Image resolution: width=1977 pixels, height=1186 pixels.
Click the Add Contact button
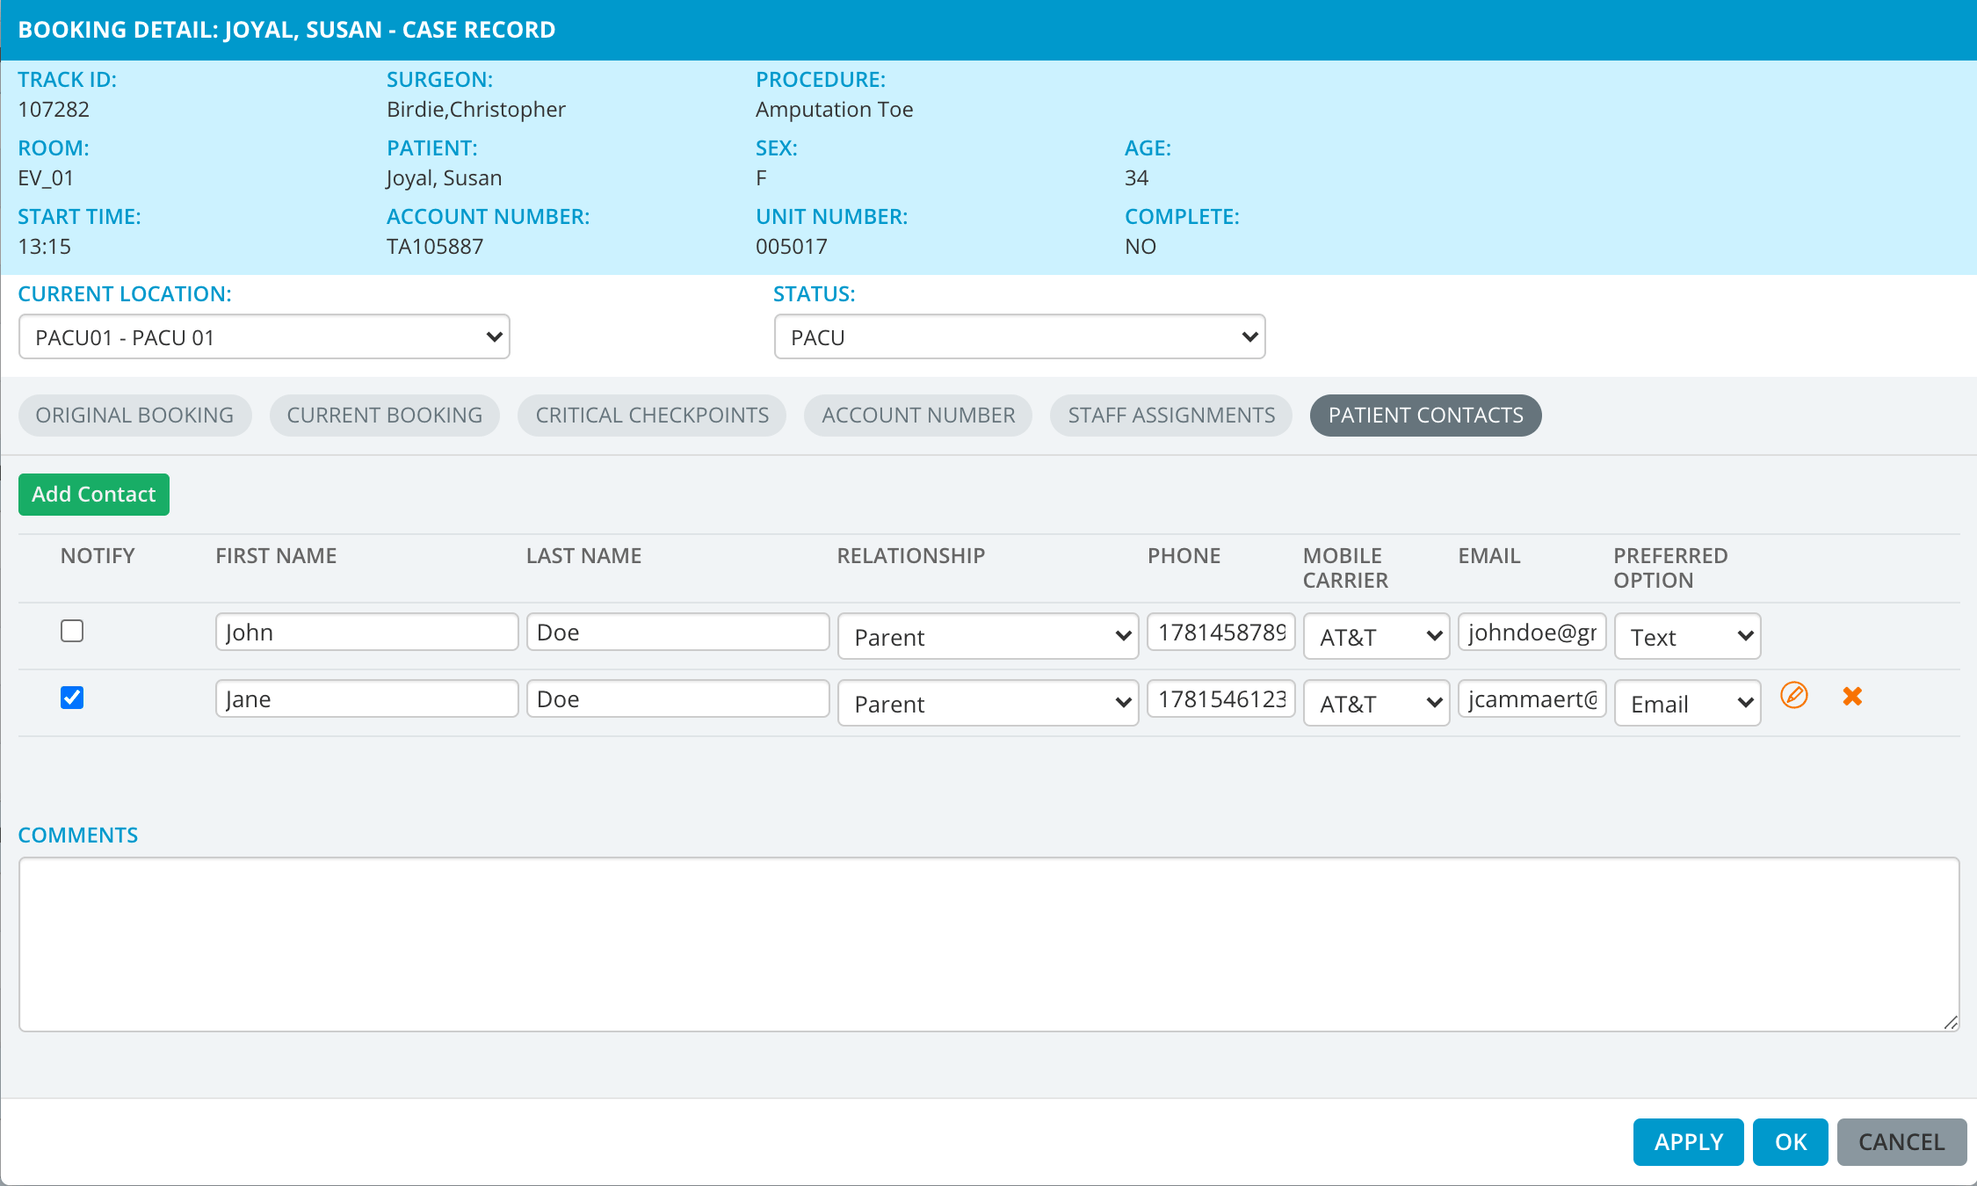pyautogui.click(x=93, y=494)
